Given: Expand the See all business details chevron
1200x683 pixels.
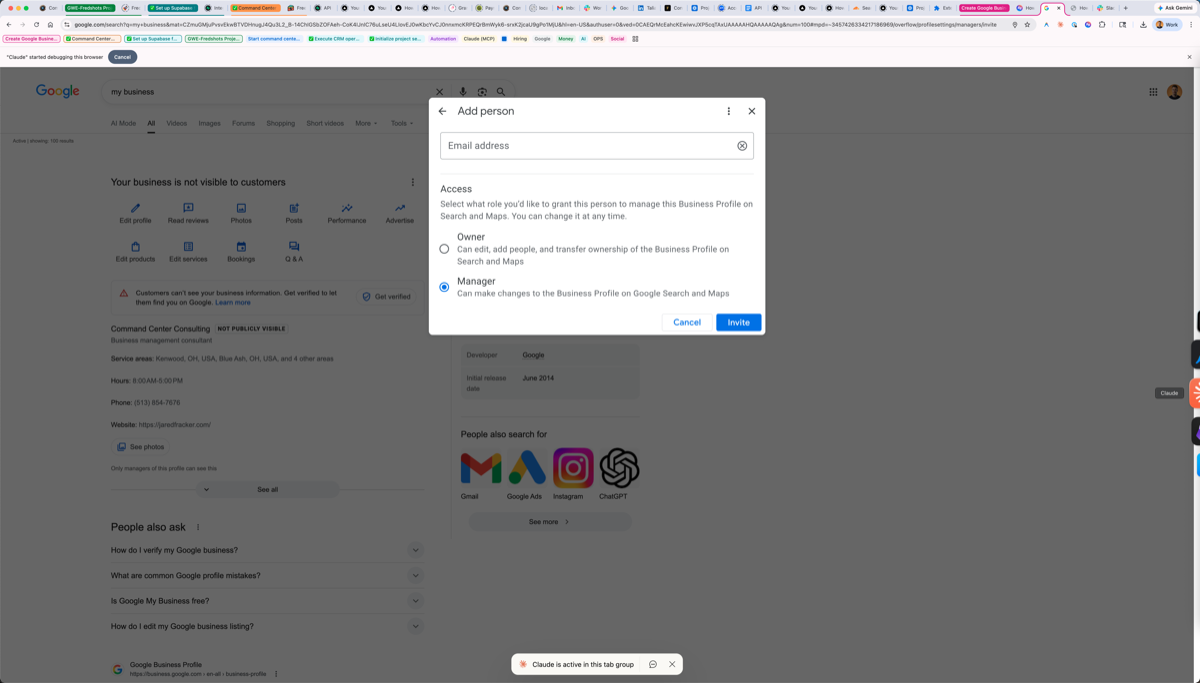Looking at the screenshot, I should click(206, 489).
